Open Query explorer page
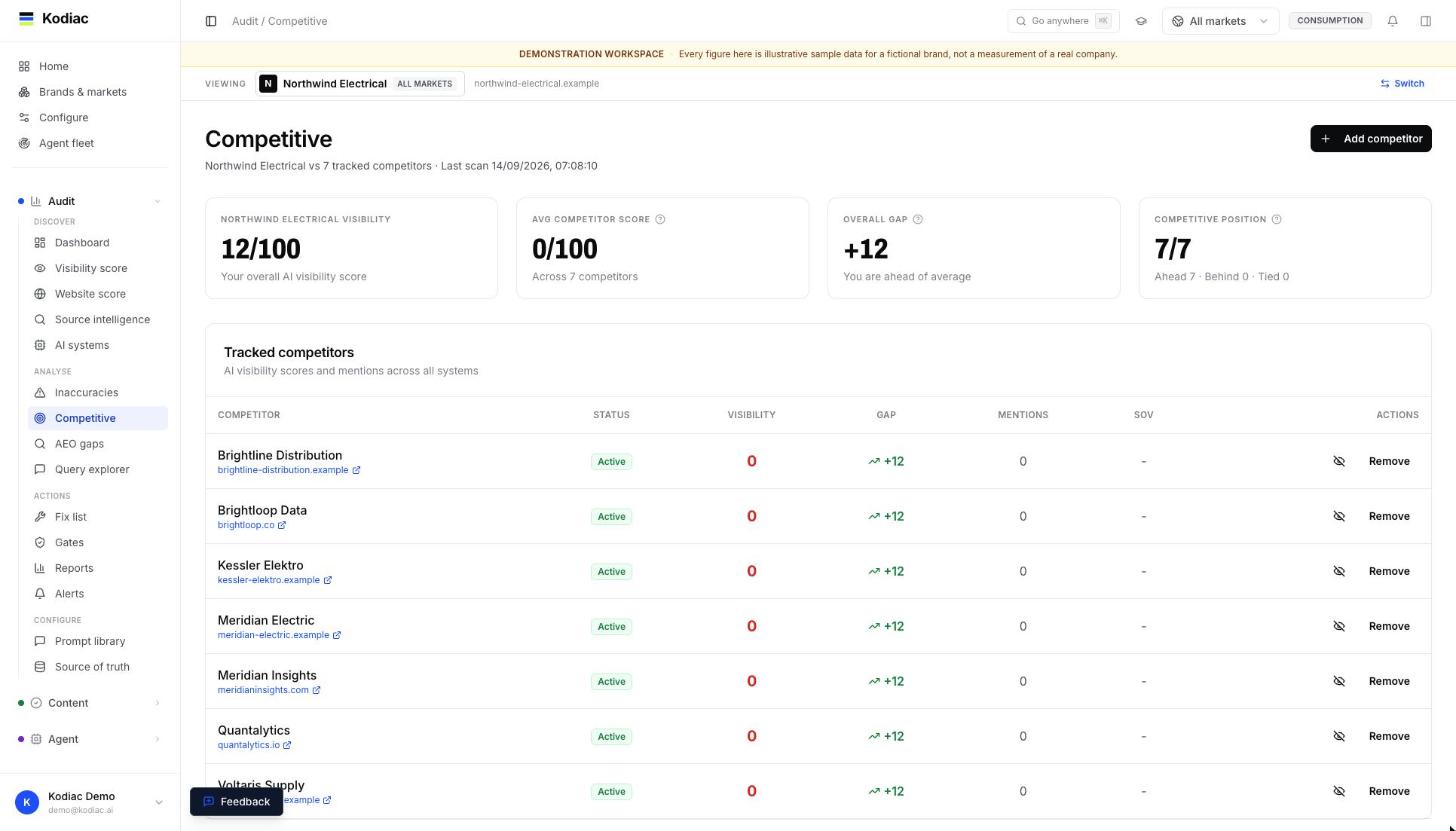Screen dimensions: 1456x831 point(98,469)
